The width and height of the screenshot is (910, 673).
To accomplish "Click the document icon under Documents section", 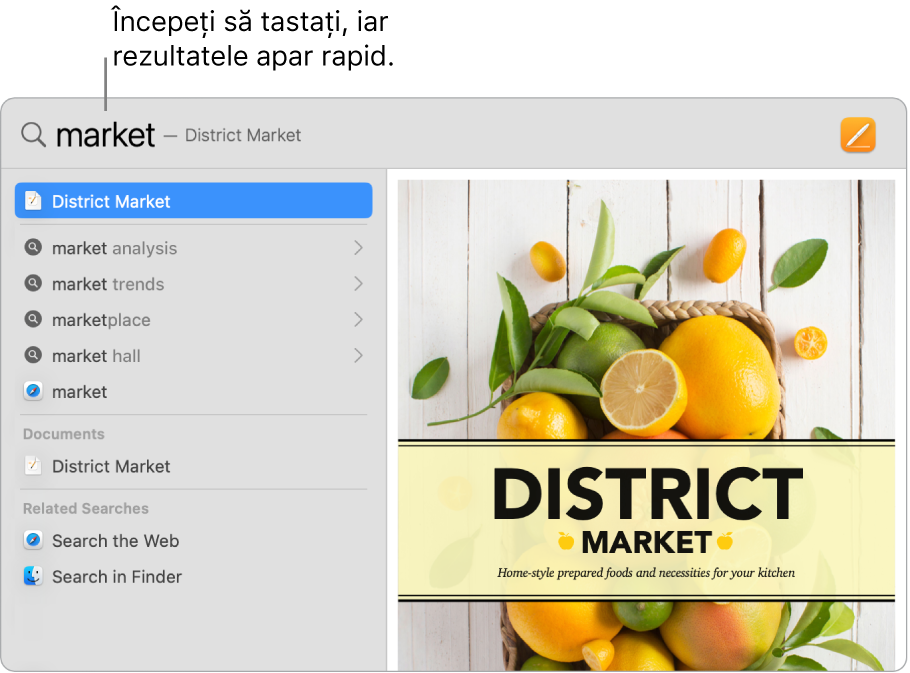I will pos(31,466).
